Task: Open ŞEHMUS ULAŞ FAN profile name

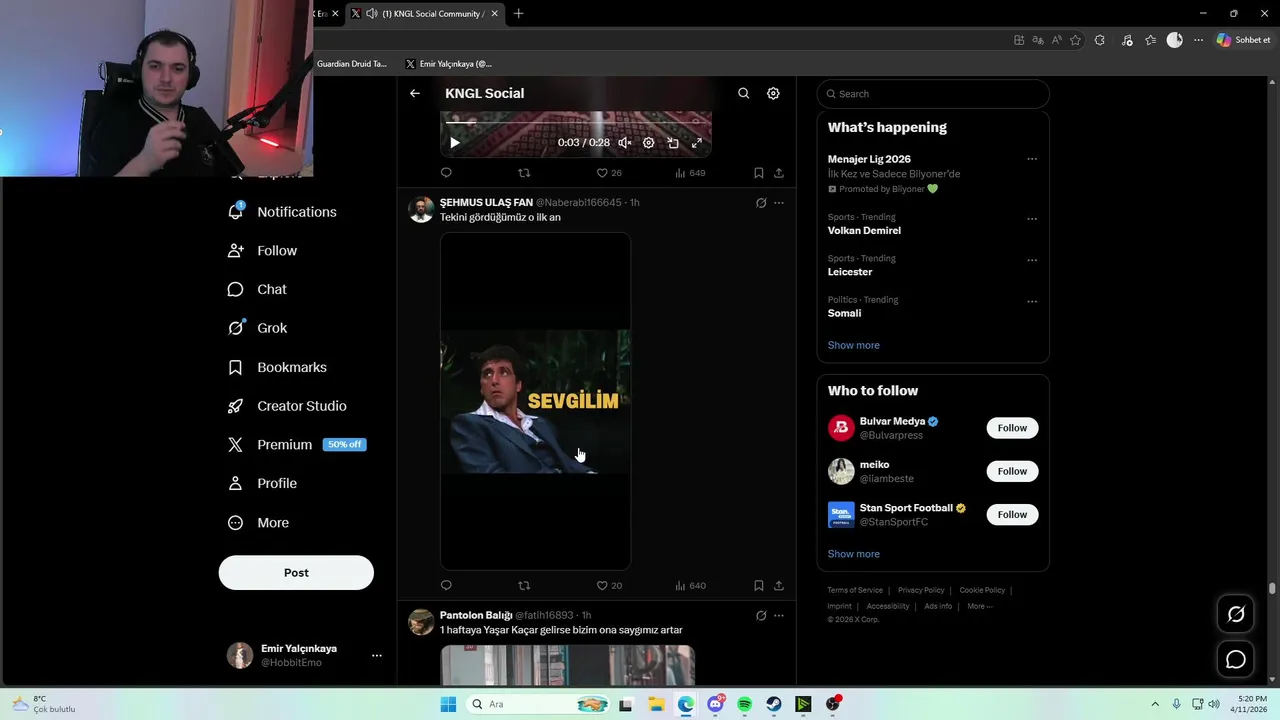Action: (x=486, y=202)
